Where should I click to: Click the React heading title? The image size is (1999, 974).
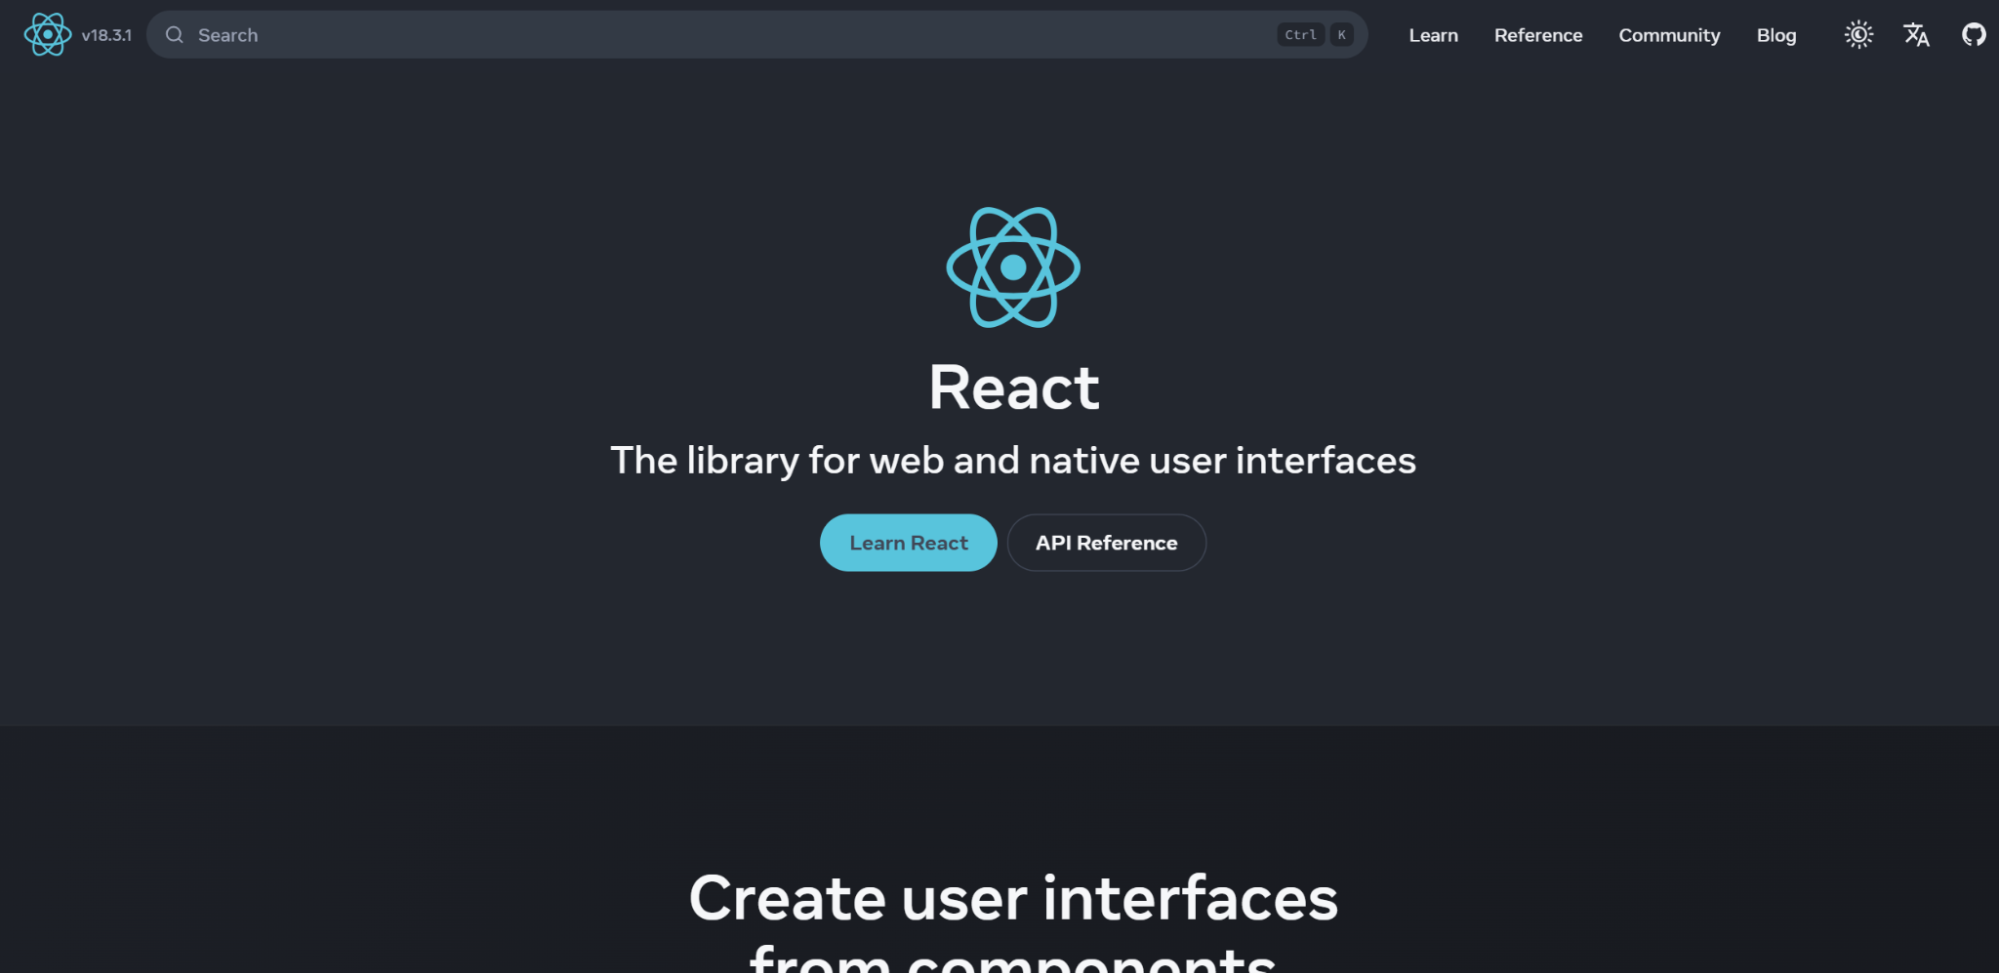click(x=1013, y=388)
